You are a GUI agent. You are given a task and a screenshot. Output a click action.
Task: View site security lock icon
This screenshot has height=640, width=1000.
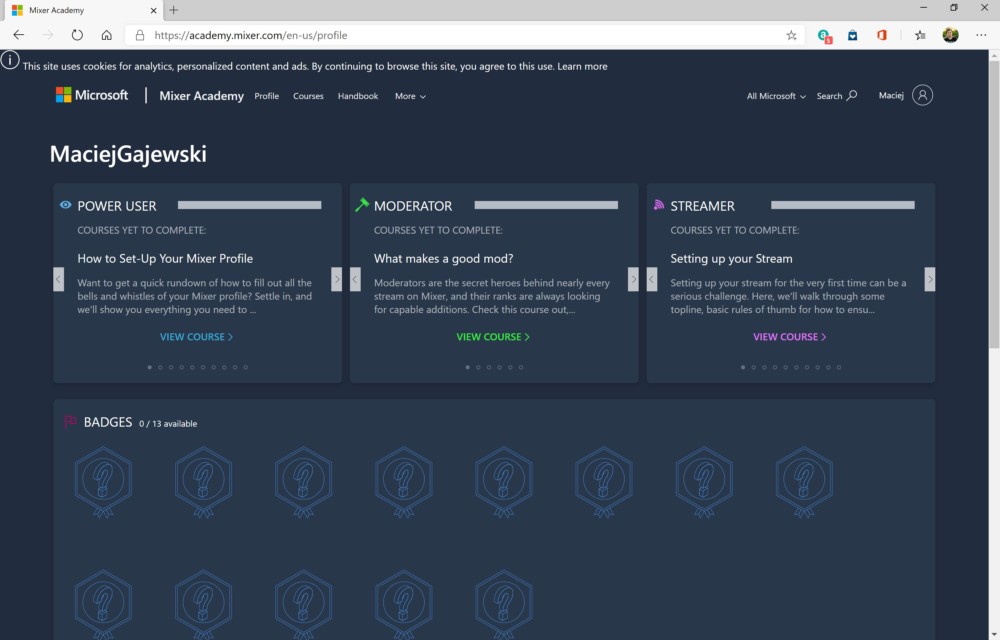[x=140, y=35]
